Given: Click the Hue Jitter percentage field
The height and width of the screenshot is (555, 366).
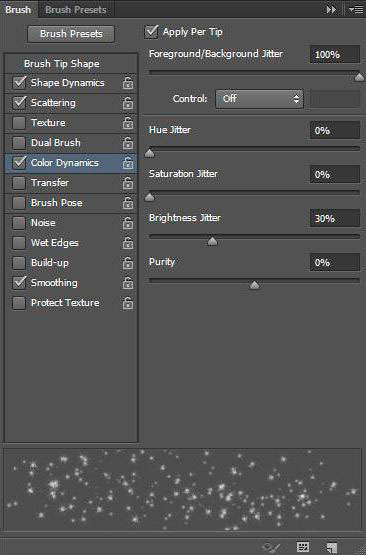Looking at the screenshot, I should [334, 131].
